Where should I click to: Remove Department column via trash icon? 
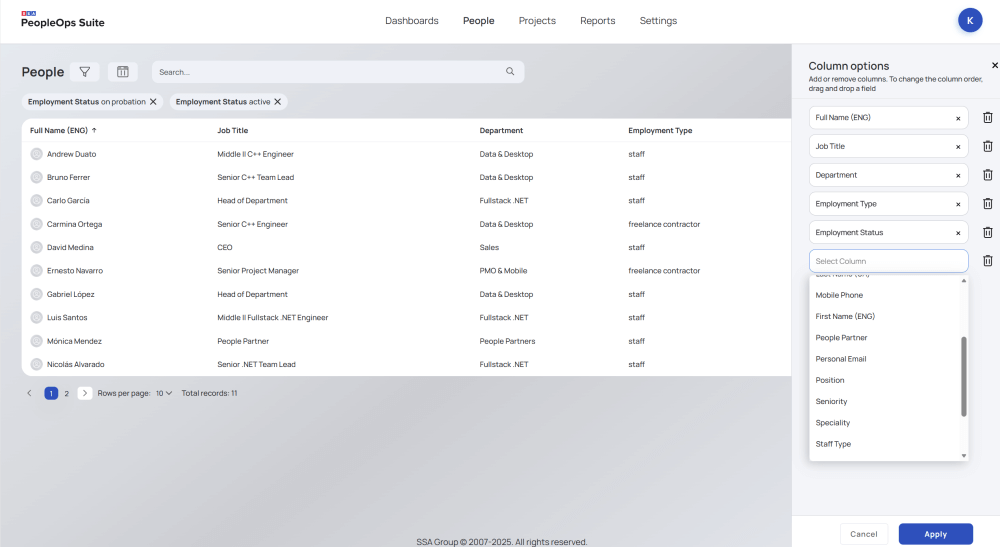point(987,175)
